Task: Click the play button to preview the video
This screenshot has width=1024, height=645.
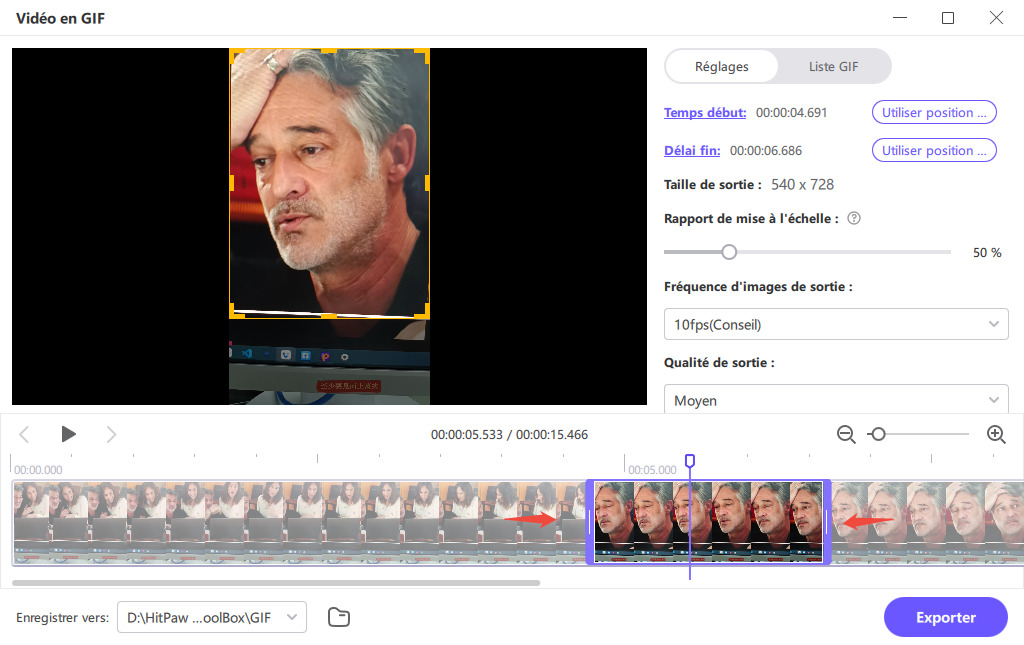Action: tap(68, 434)
